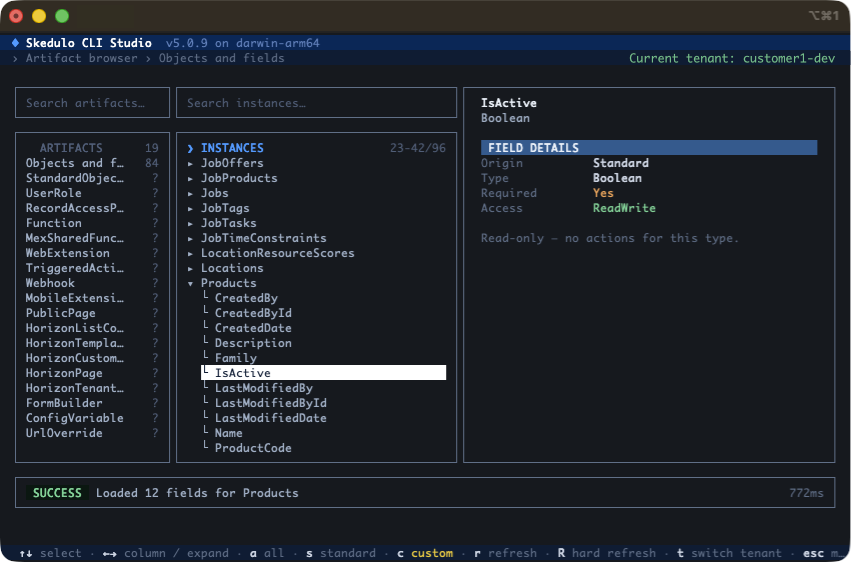Click the 772ms timing value

806,493
